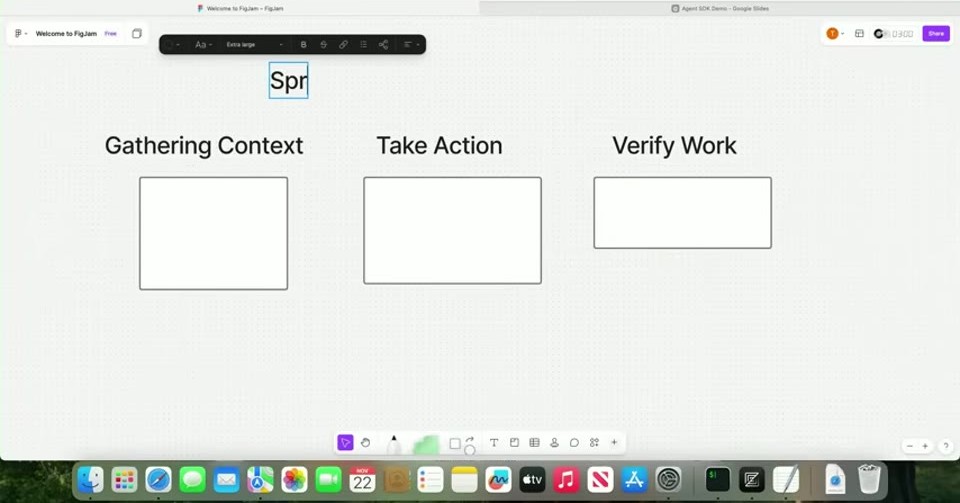Image resolution: width=960 pixels, height=503 pixels.
Task: Select the Verify Work heading
Action: [674, 146]
